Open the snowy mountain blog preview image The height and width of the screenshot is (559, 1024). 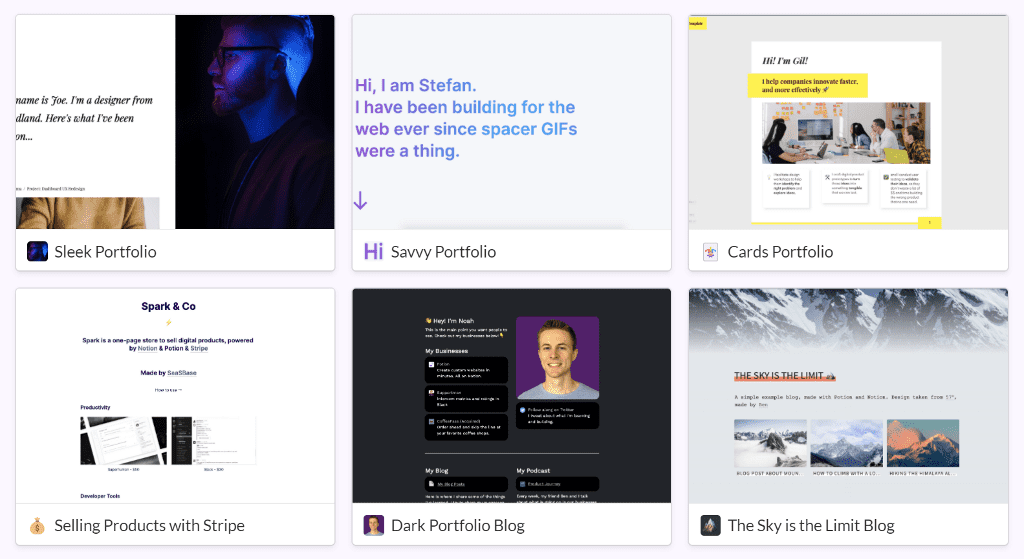pos(848,395)
